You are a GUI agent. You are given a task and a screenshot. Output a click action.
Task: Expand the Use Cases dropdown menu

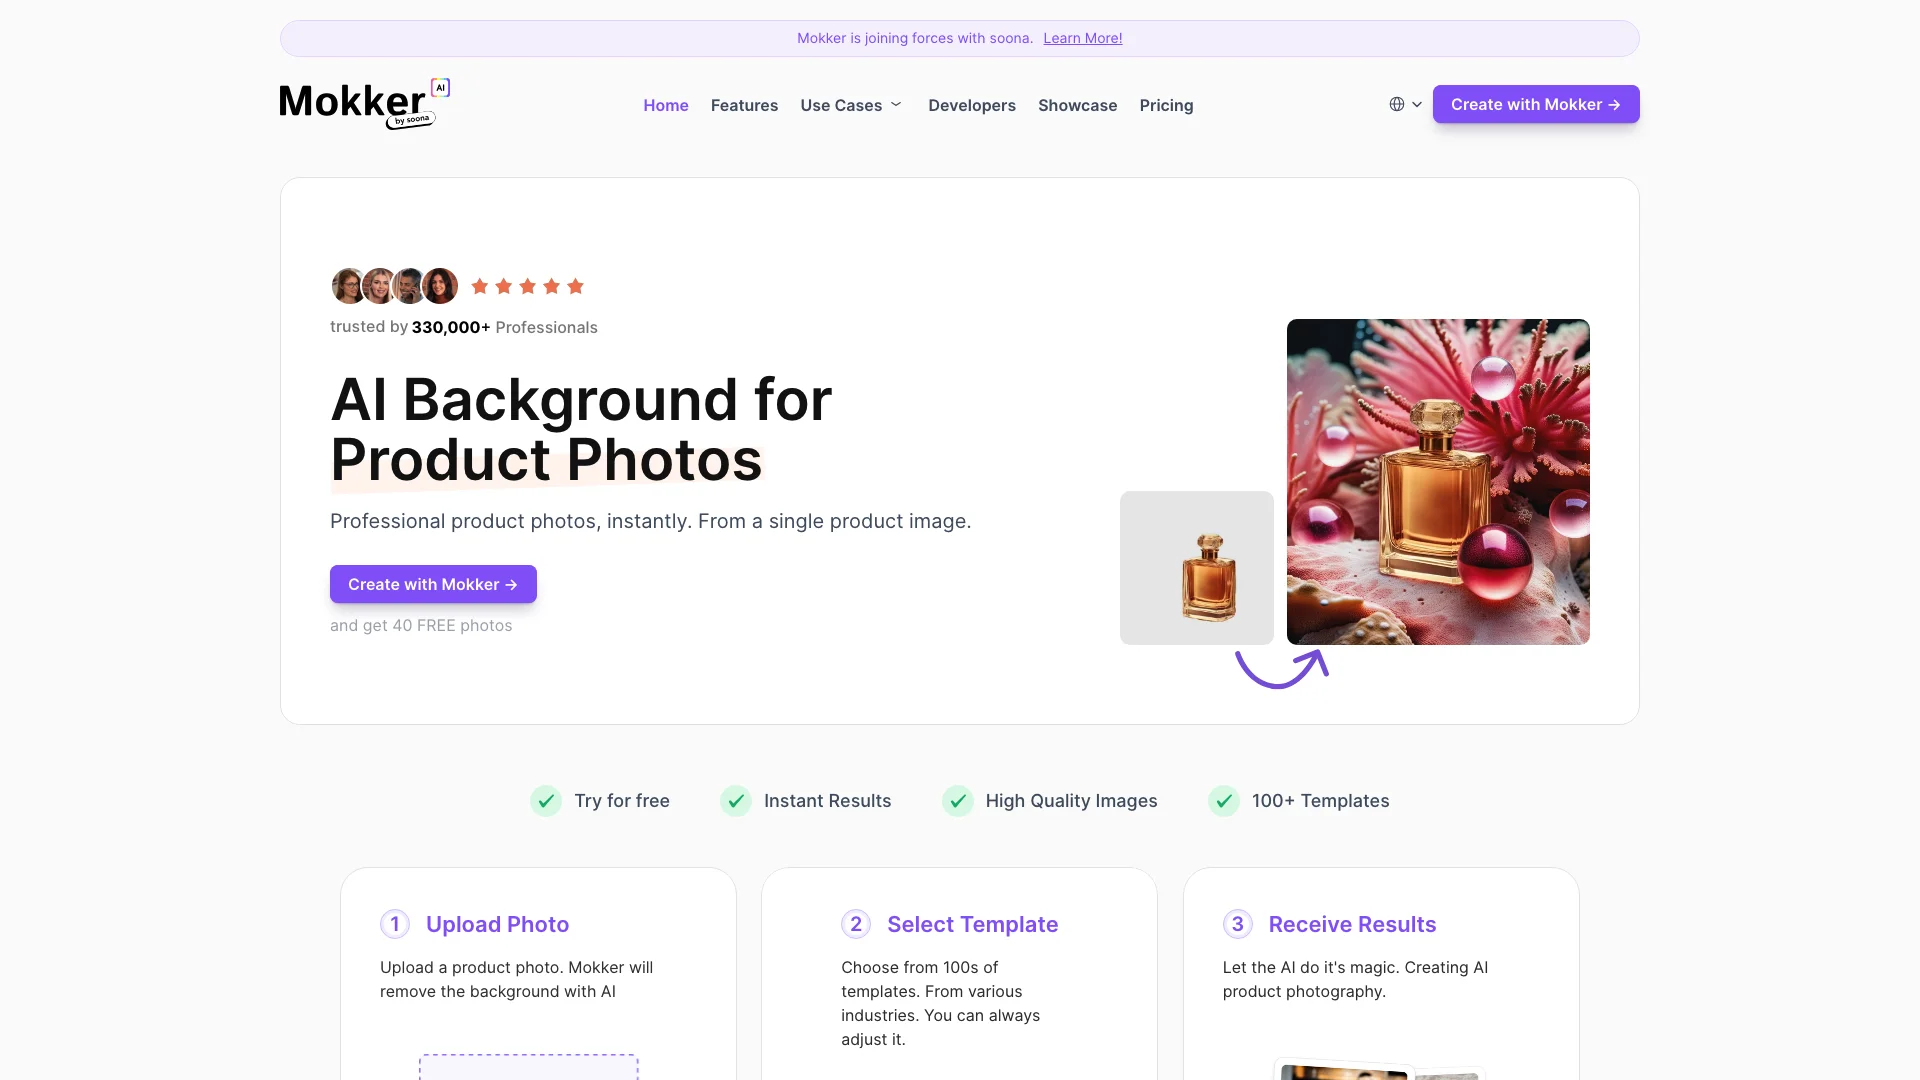pyautogui.click(x=853, y=104)
